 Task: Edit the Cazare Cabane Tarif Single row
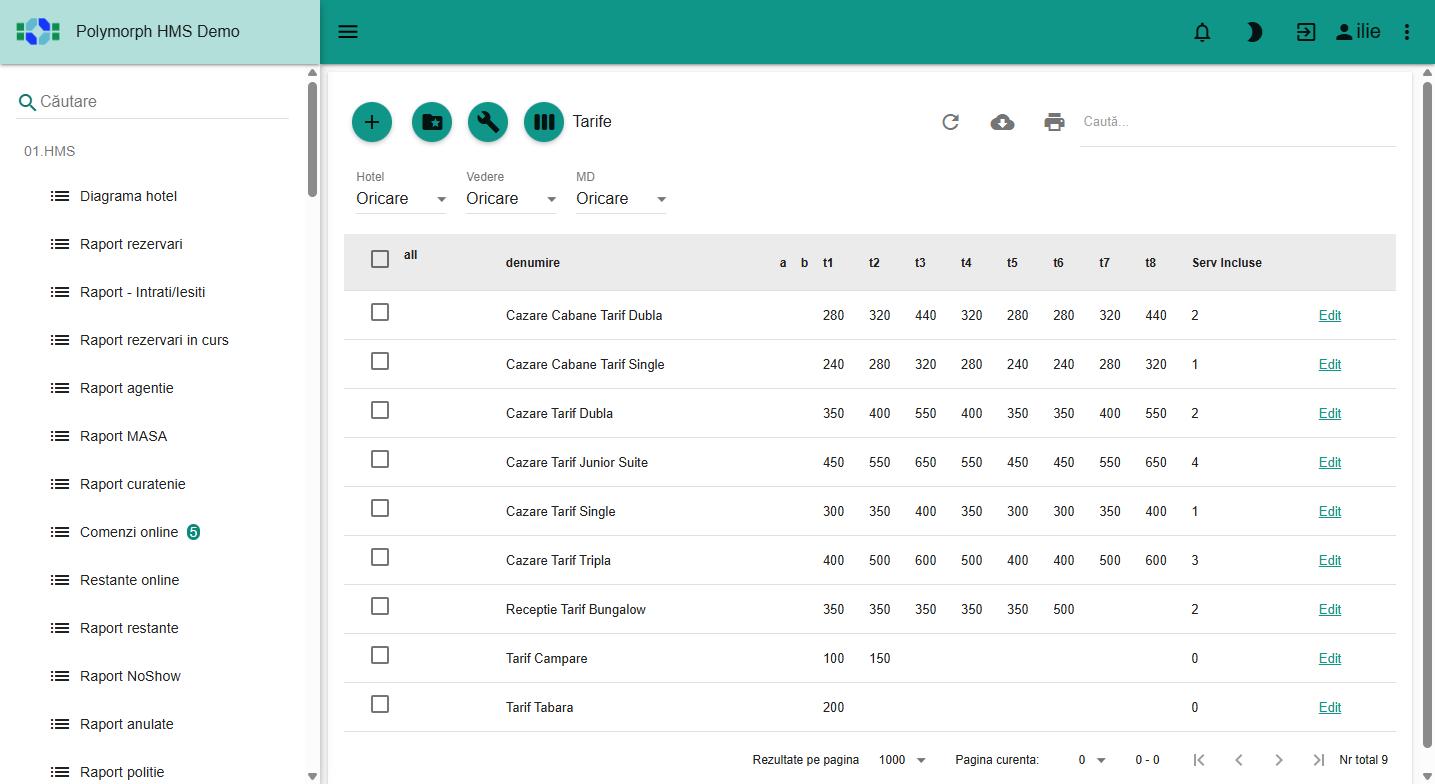point(1330,364)
